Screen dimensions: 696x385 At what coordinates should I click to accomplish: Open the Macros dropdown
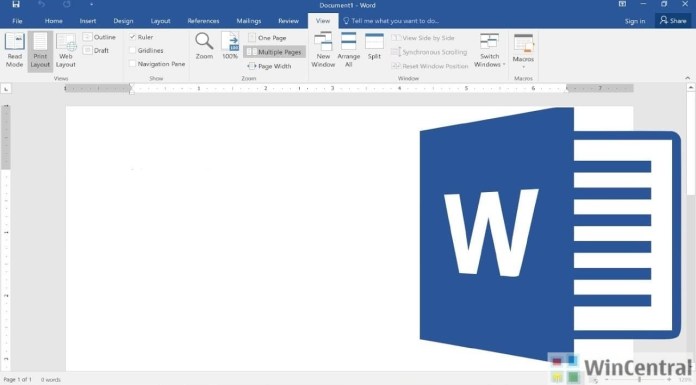[x=523, y=51]
